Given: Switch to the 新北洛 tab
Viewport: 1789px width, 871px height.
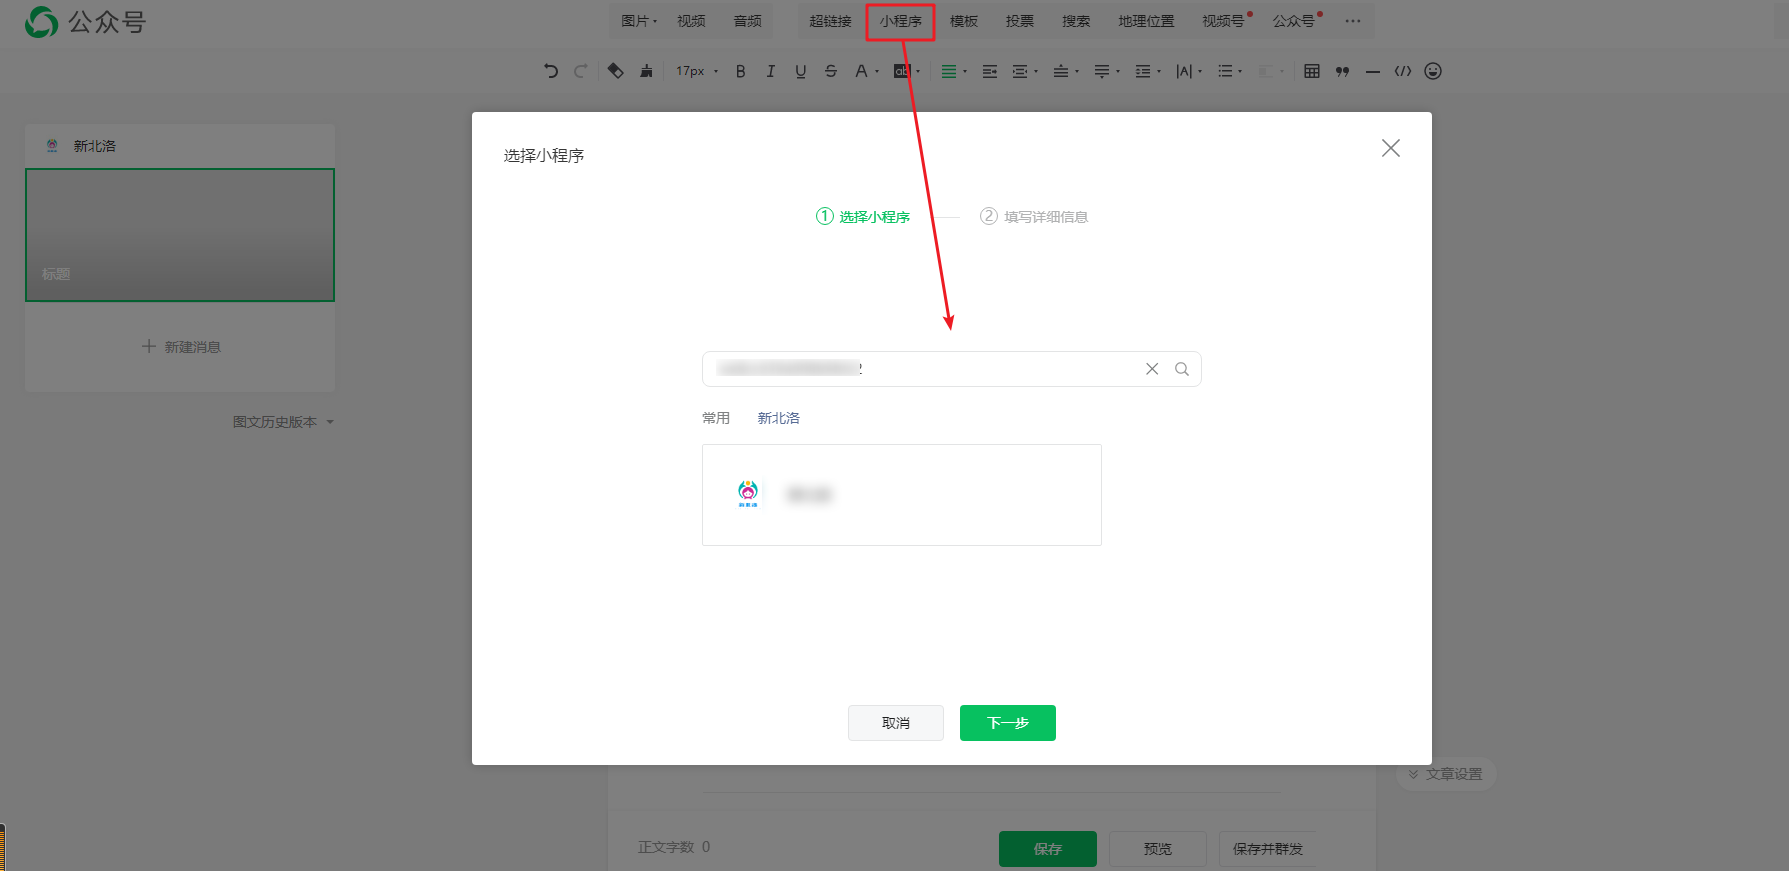Looking at the screenshot, I should pos(778,418).
